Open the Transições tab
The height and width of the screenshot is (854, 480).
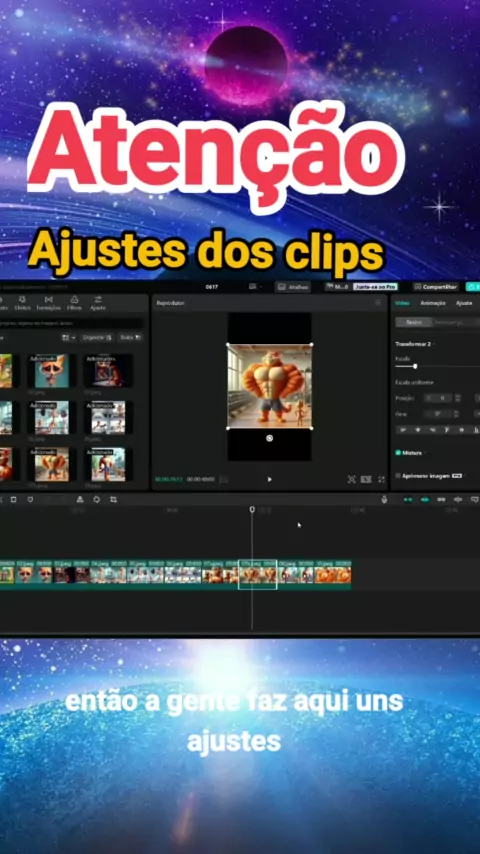click(x=48, y=303)
